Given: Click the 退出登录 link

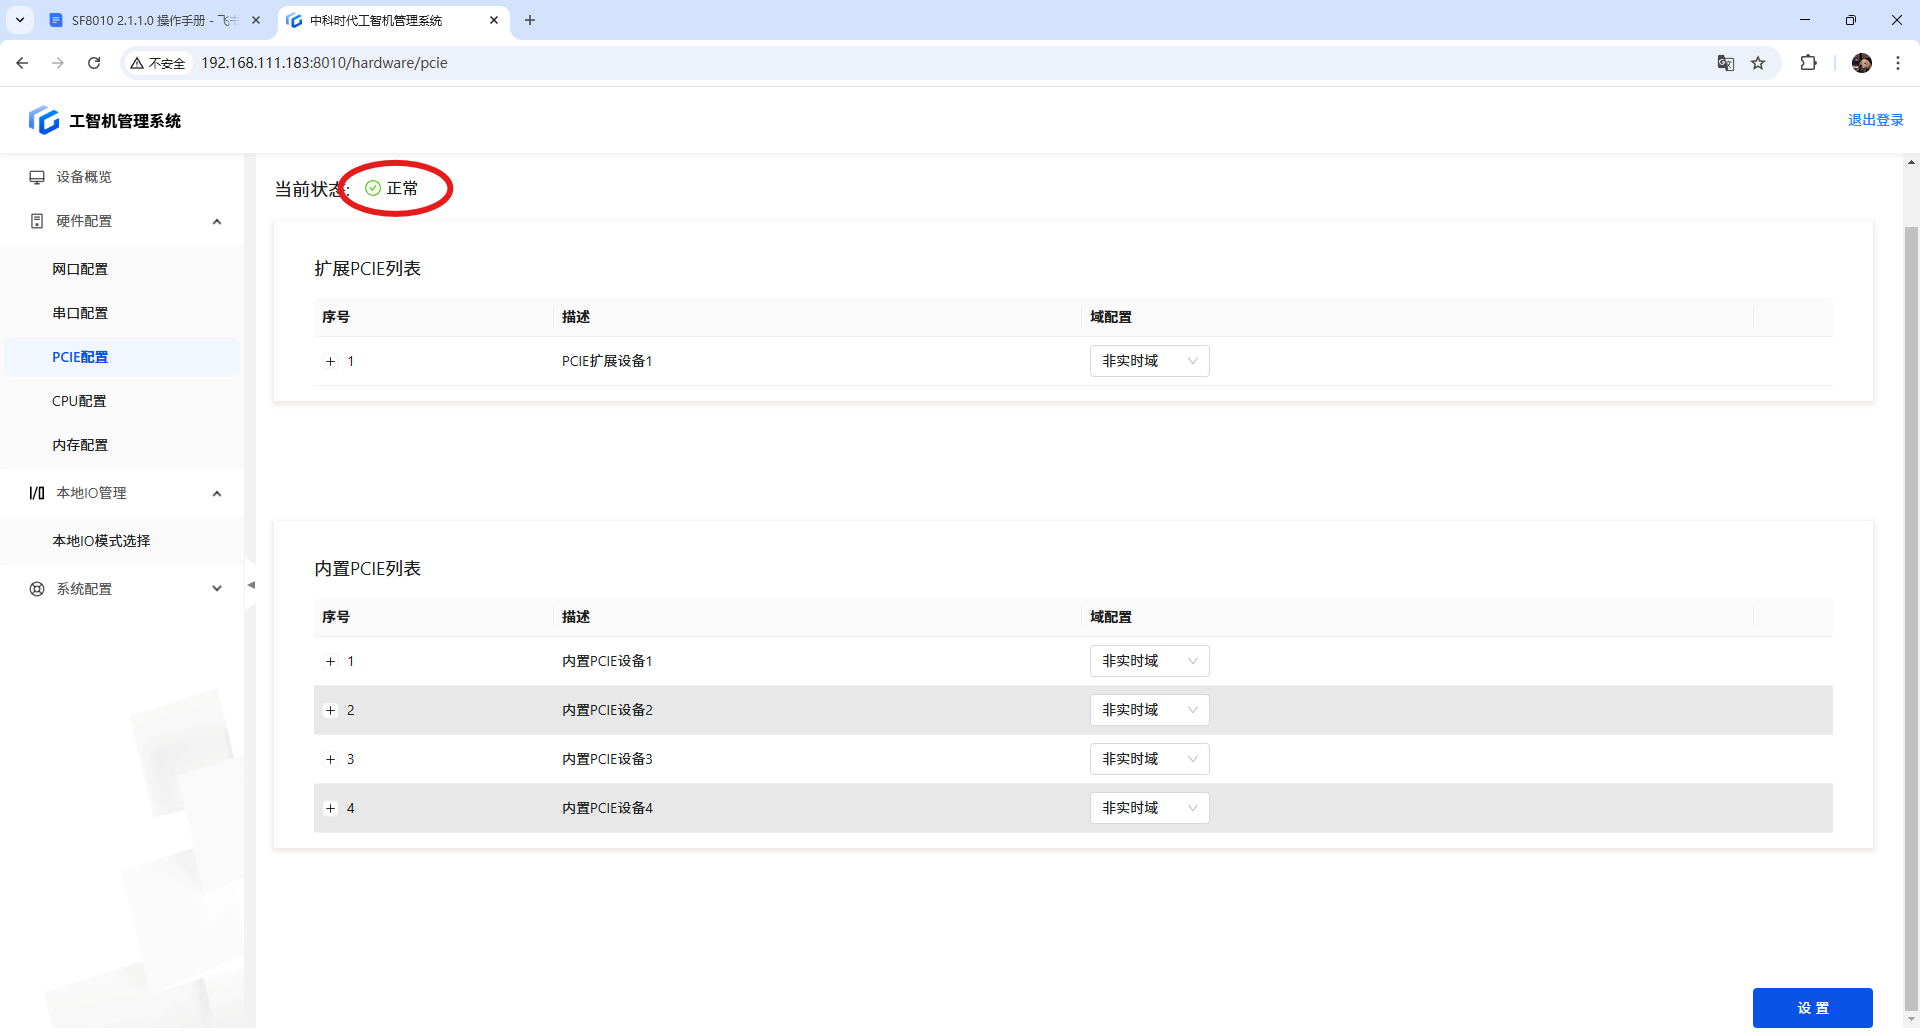Looking at the screenshot, I should 1875,120.
